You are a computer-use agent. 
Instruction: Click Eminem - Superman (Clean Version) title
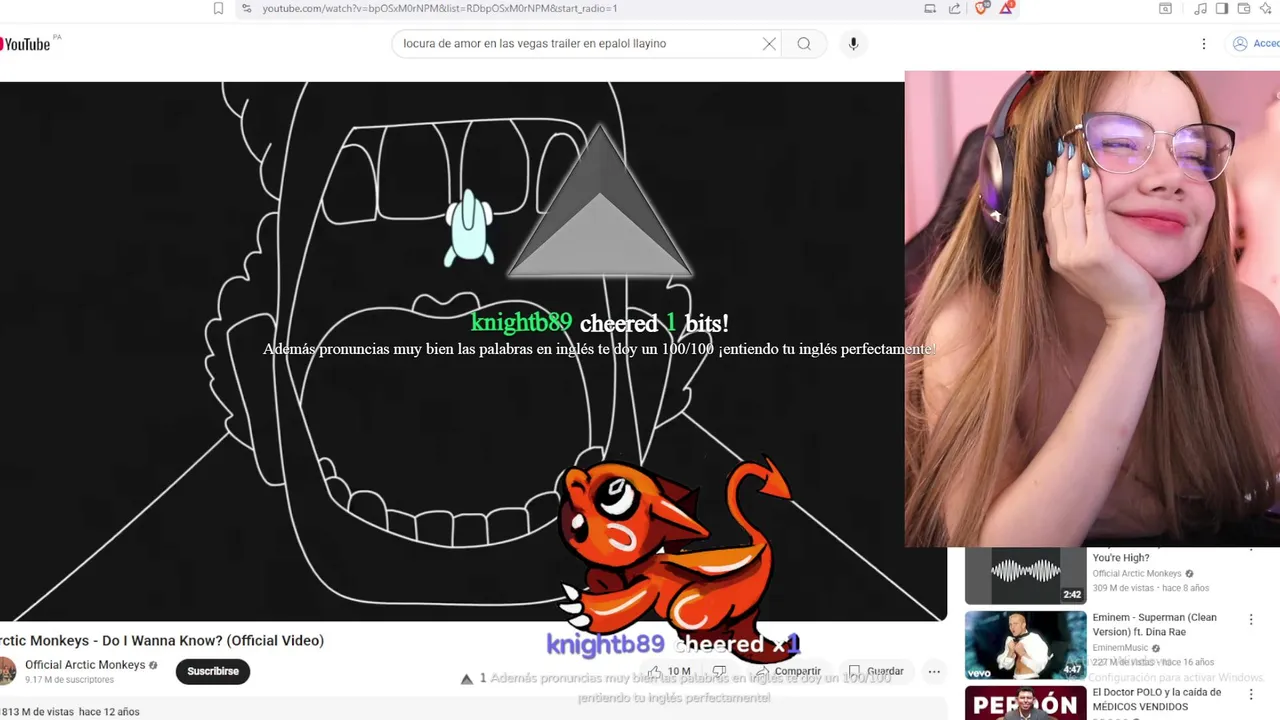[1155, 624]
